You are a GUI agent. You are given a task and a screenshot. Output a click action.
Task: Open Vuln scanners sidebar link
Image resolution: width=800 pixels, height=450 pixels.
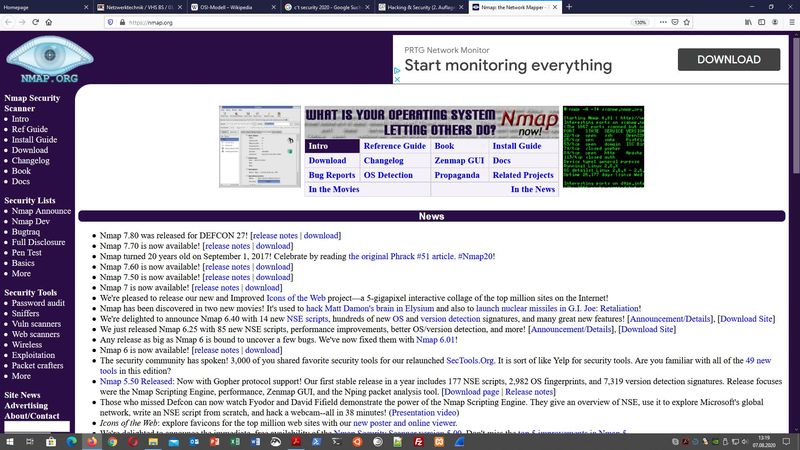point(36,323)
